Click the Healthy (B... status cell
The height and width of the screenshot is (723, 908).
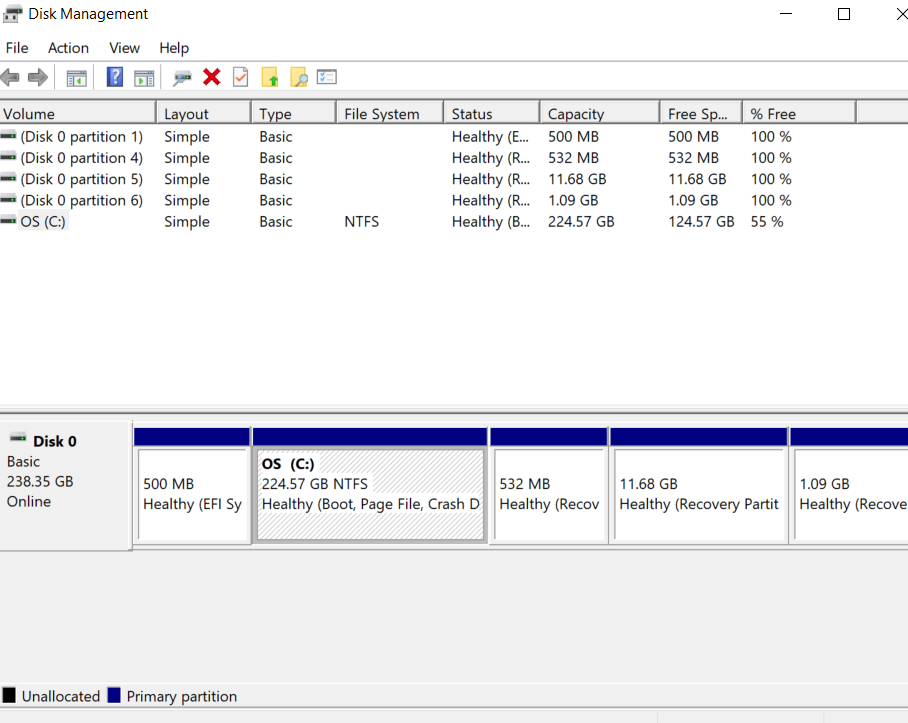click(490, 222)
